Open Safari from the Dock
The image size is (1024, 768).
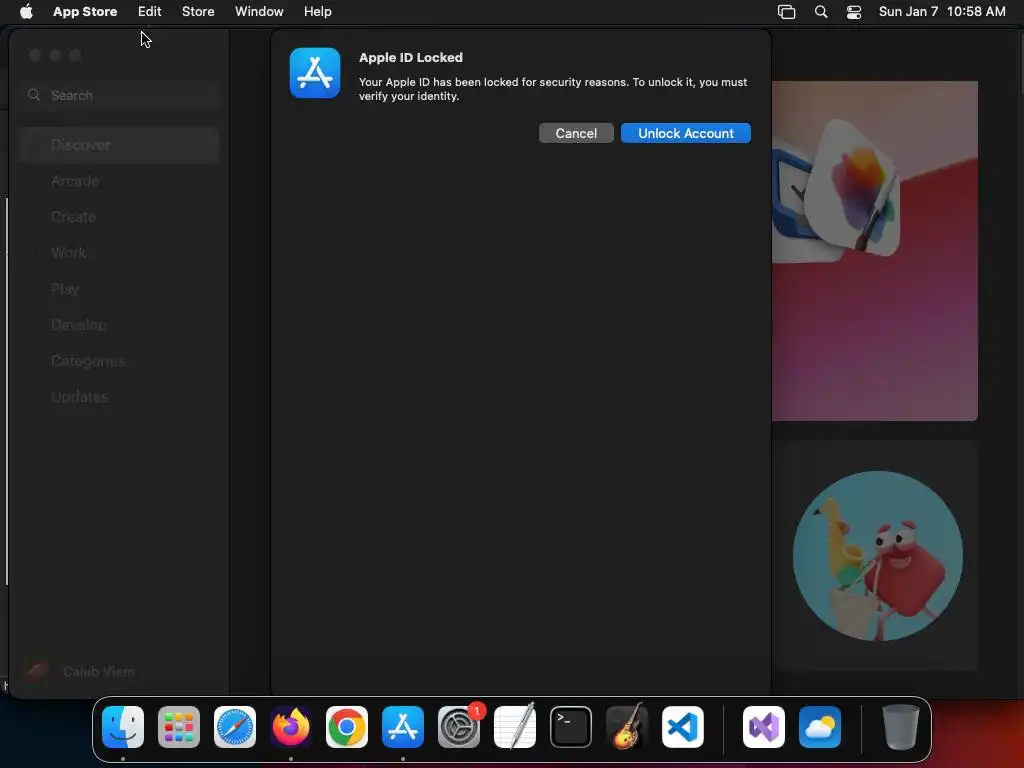235,727
